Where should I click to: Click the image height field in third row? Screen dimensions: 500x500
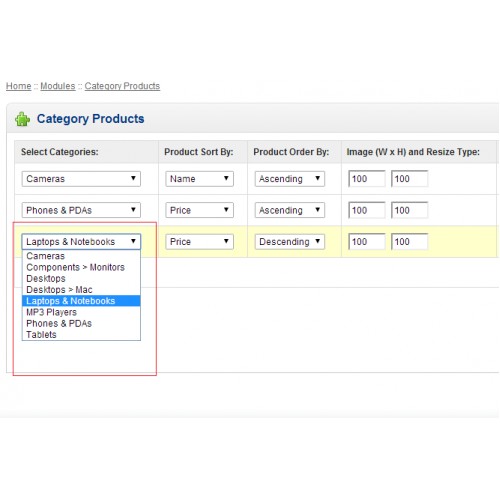coord(409,242)
